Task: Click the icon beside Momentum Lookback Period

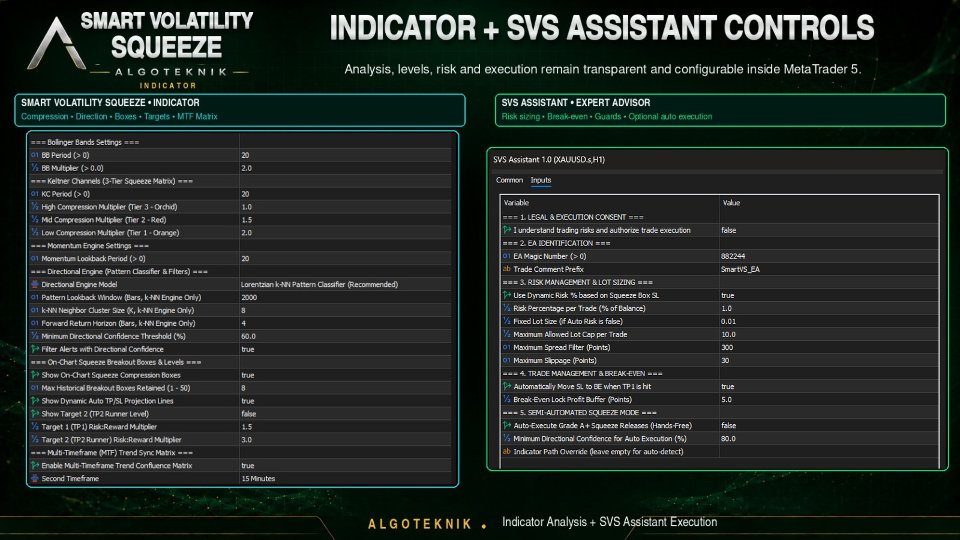Action: pyautogui.click(x=35, y=258)
